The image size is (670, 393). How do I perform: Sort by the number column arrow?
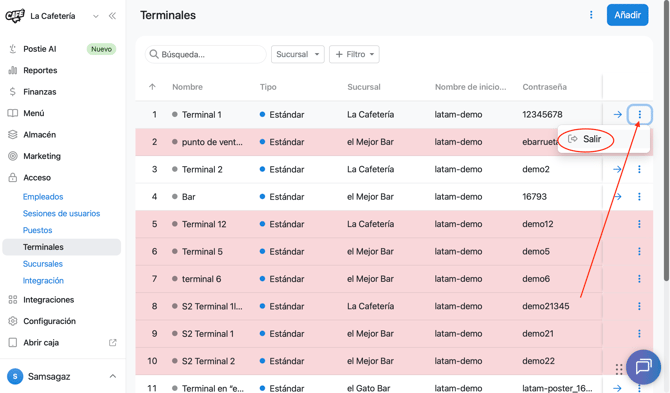152,87
